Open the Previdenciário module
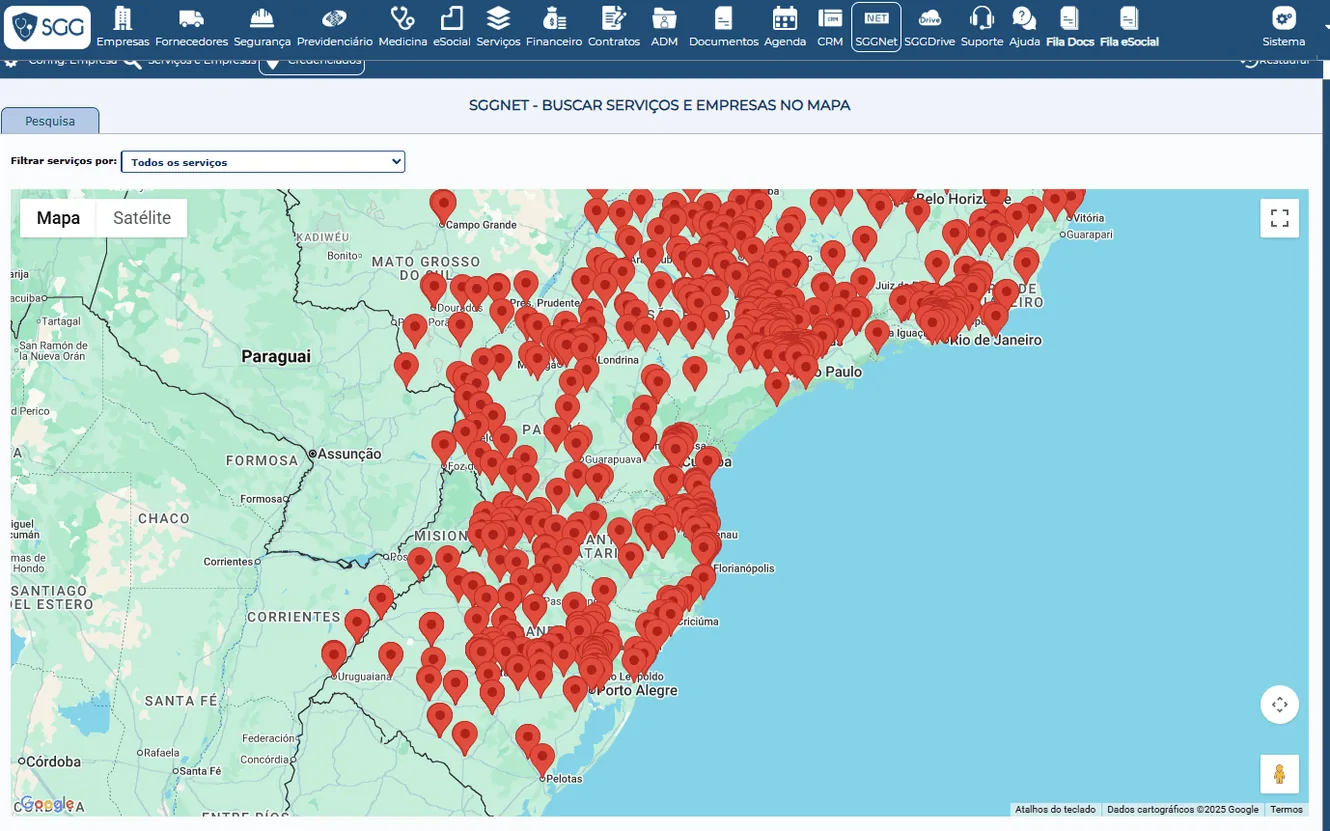Image resolution: width=1330 pixels, height=831 pixels. point(334,28)
